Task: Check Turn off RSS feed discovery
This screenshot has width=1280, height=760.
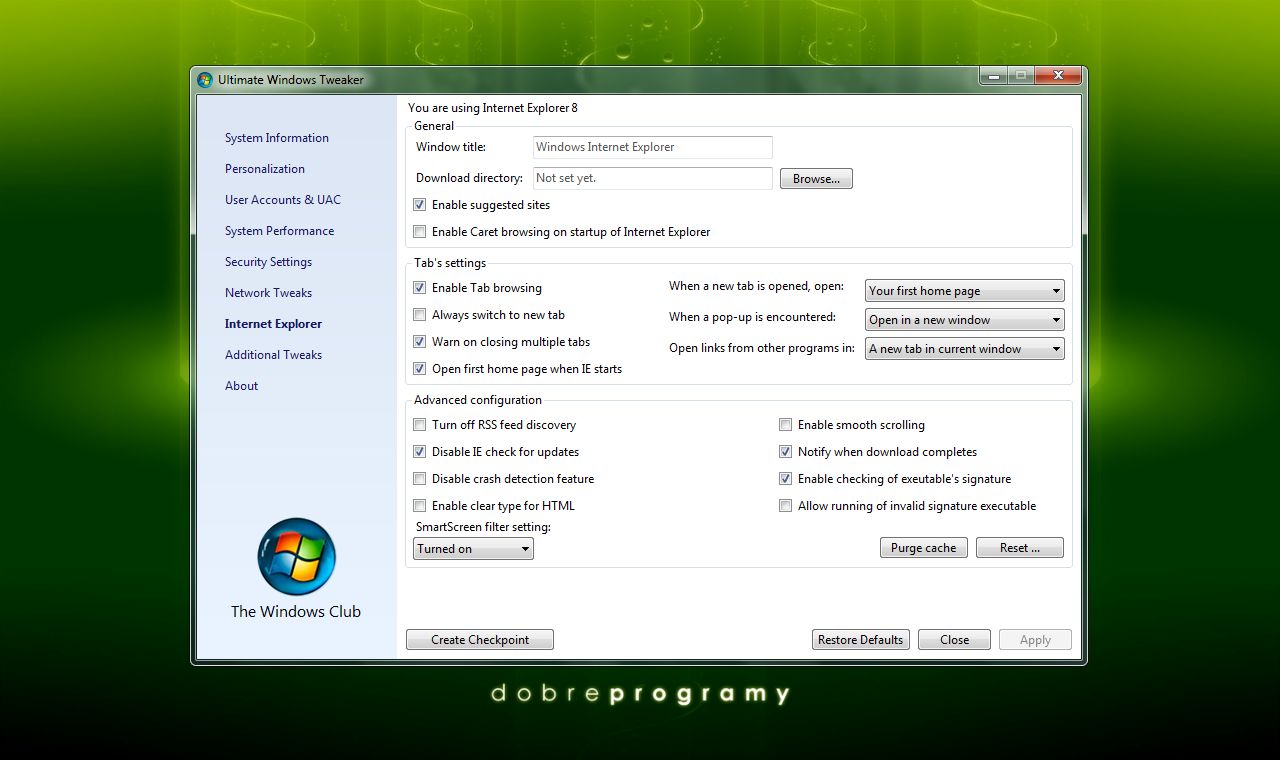Action: click(420, 425)
